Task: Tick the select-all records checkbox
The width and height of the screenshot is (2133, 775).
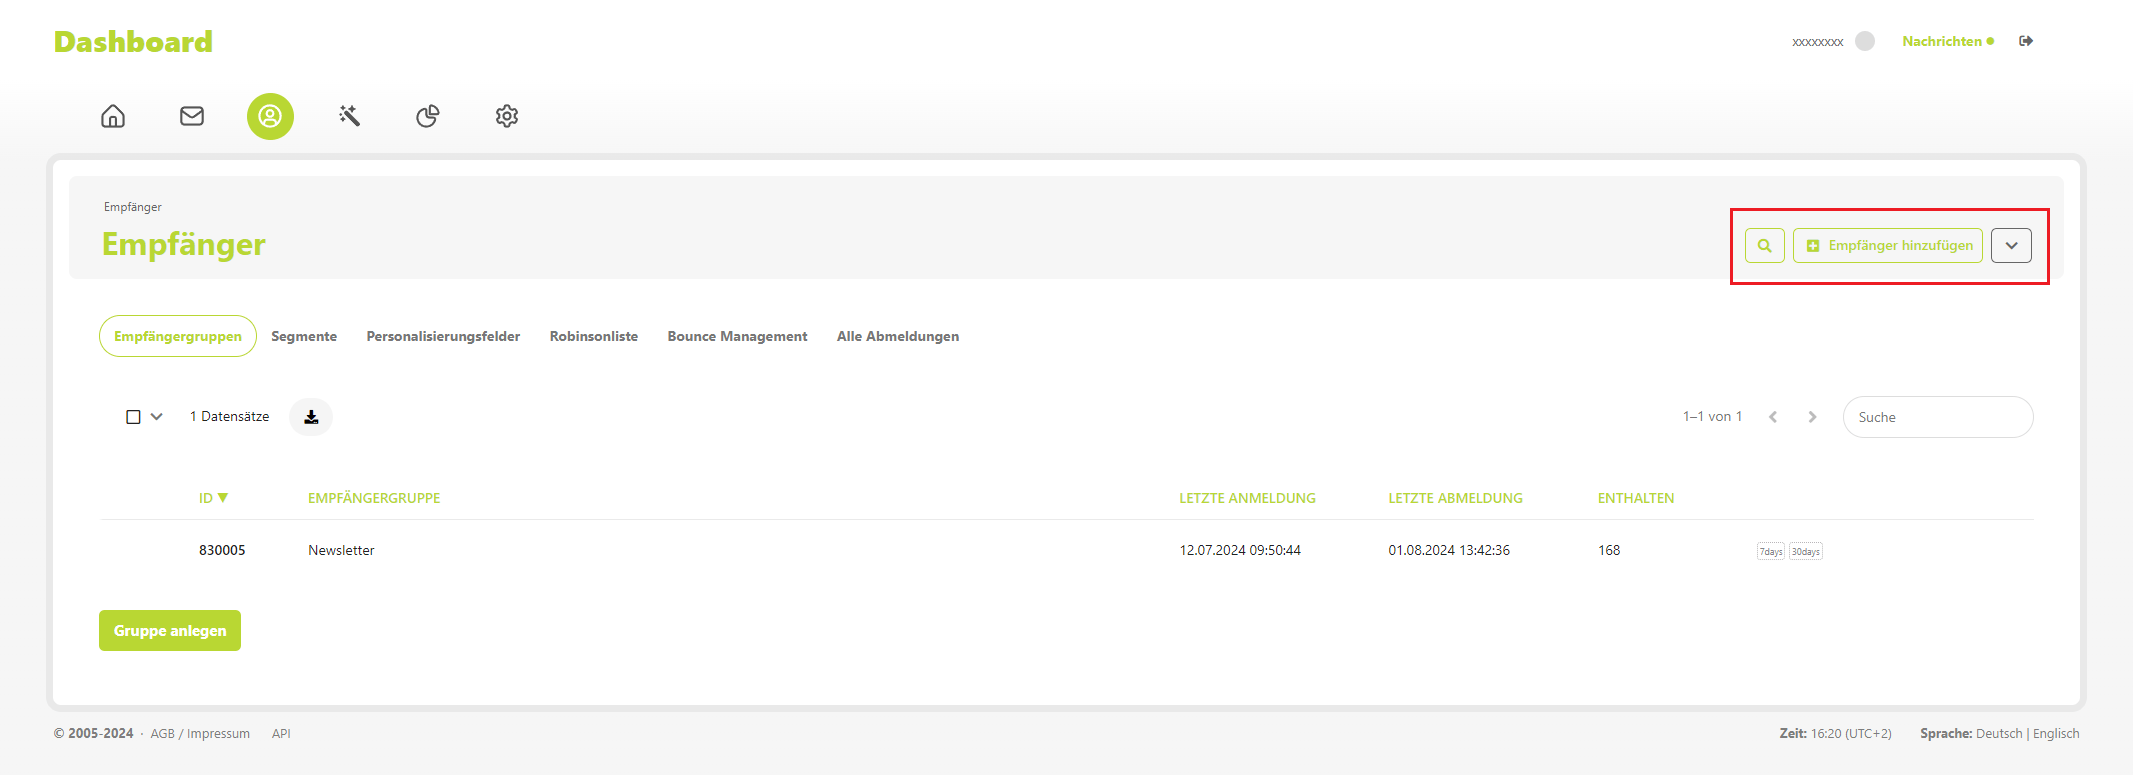Action: coord(133,417)
